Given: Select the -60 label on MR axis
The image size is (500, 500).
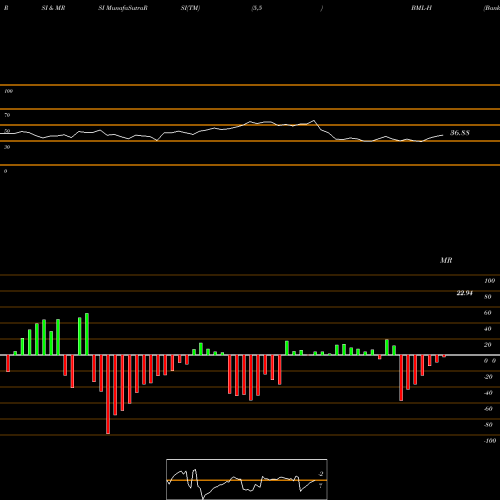Looking at the screenshot, I should tap(488, 409).
